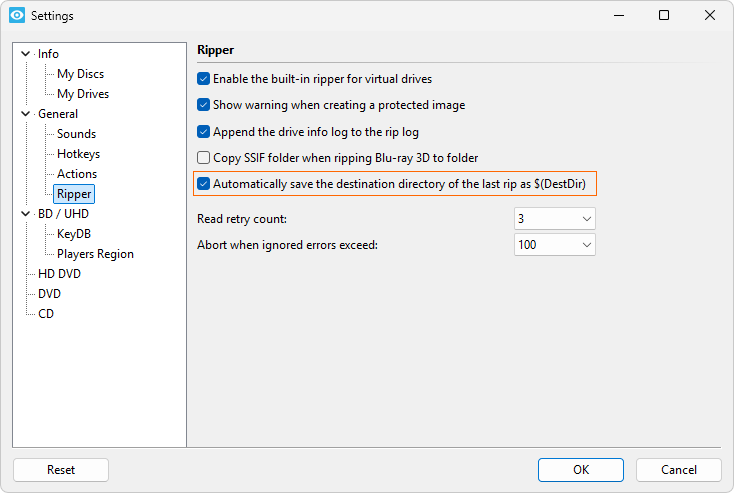The width and height of the screenshot is (734, 493).
Task: Select Hotkeys in the sidebar
Action: (x=78, y=154)
